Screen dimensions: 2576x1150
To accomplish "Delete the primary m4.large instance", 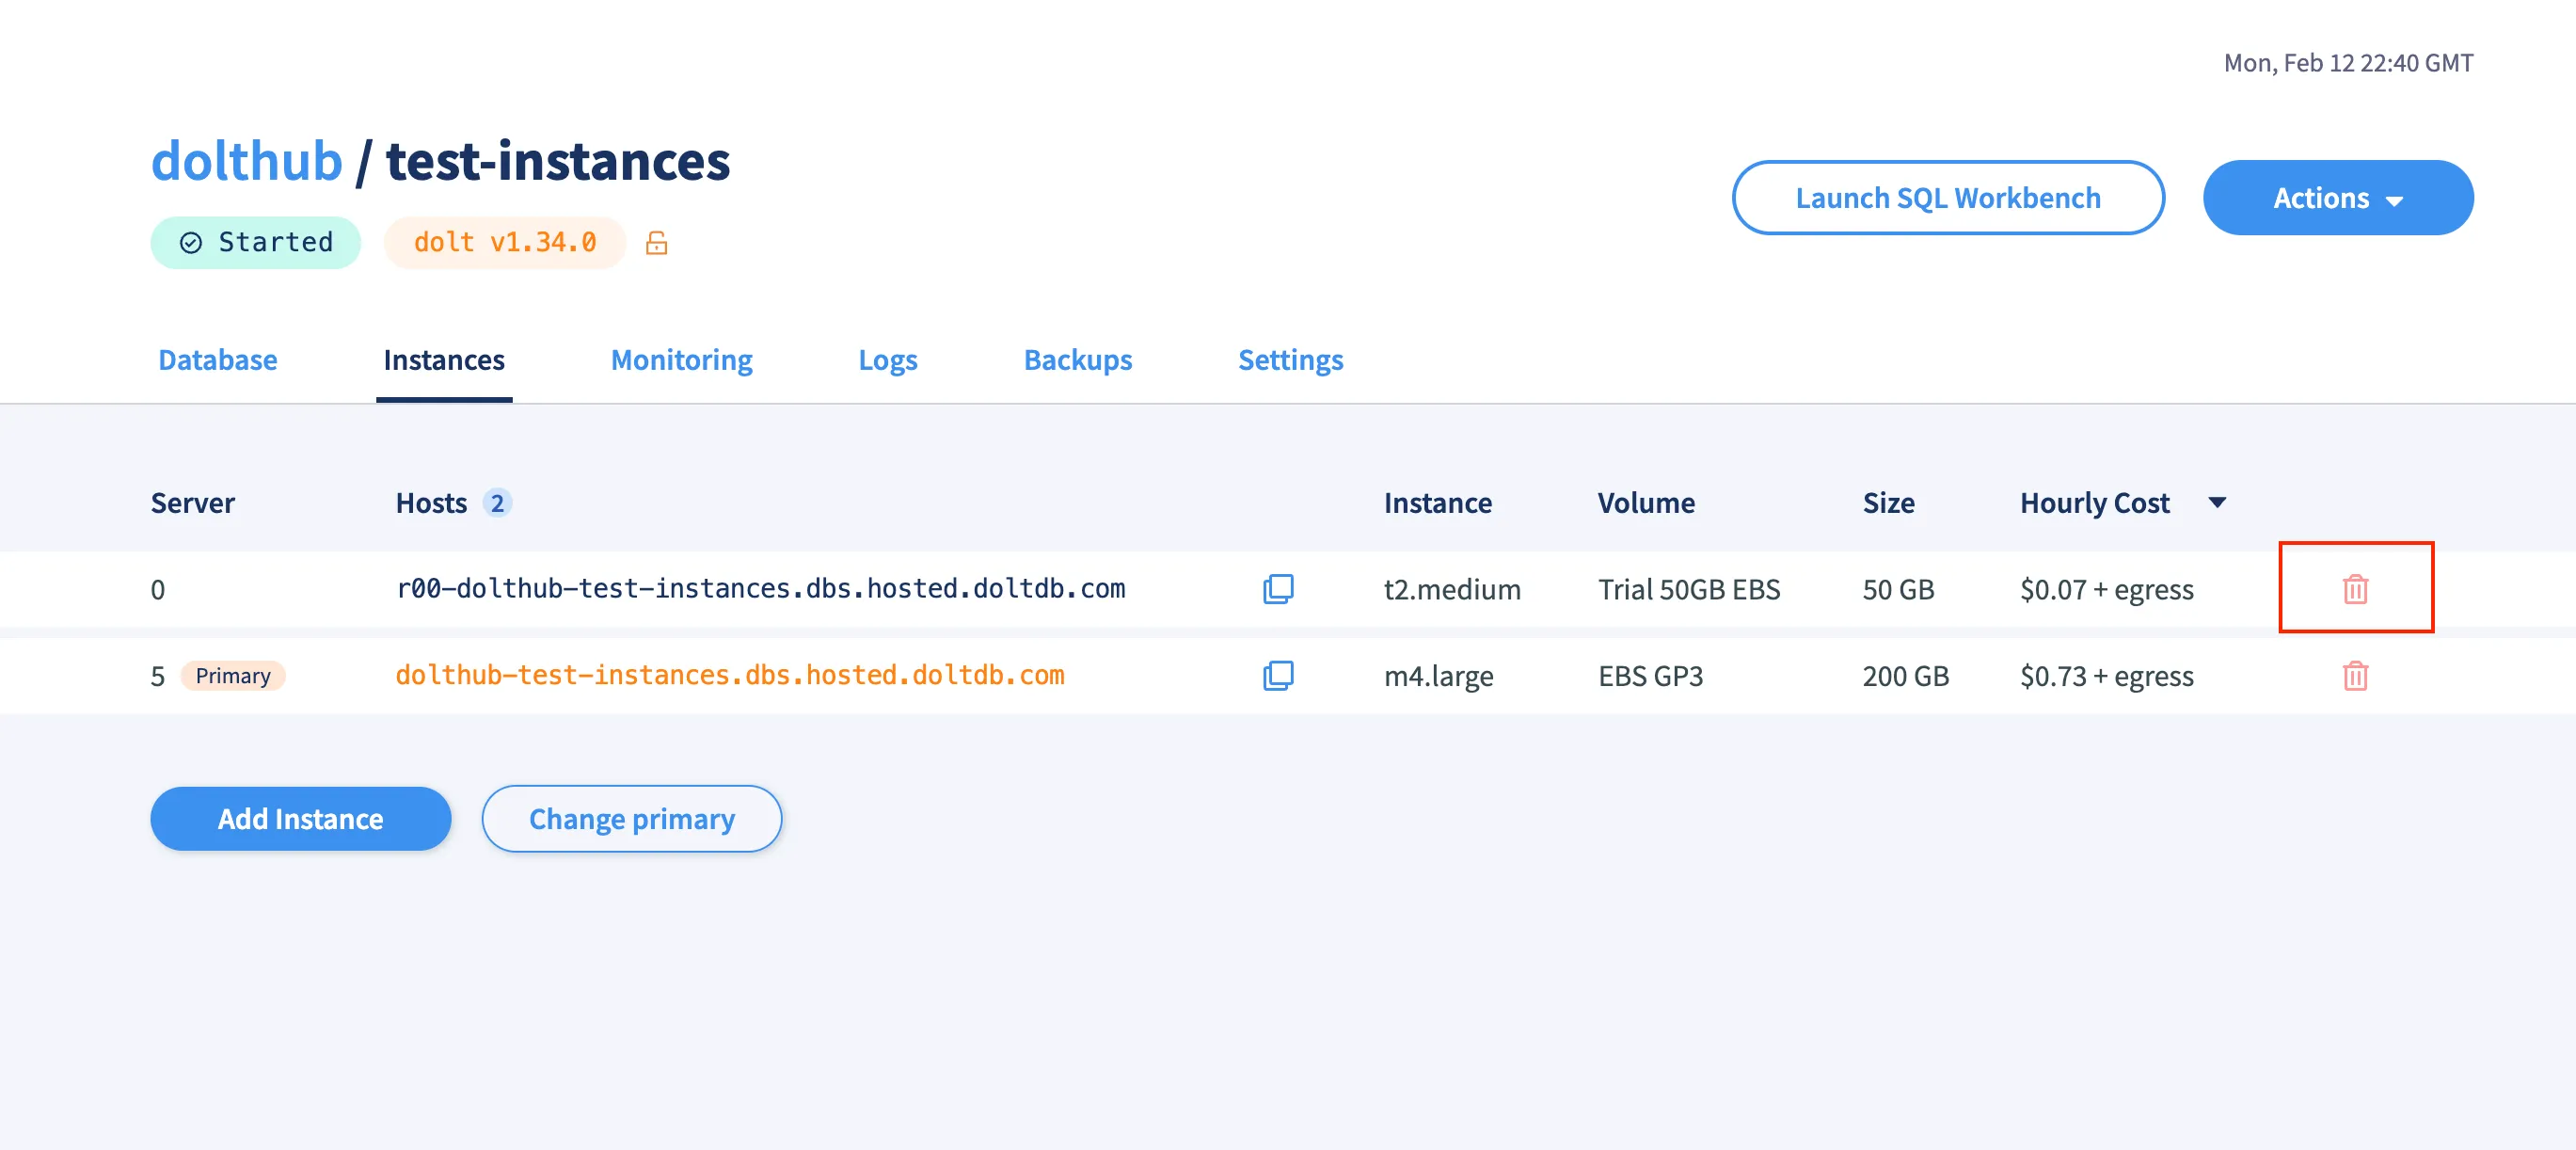I will pyautogui.click(x=2355, y=676).
